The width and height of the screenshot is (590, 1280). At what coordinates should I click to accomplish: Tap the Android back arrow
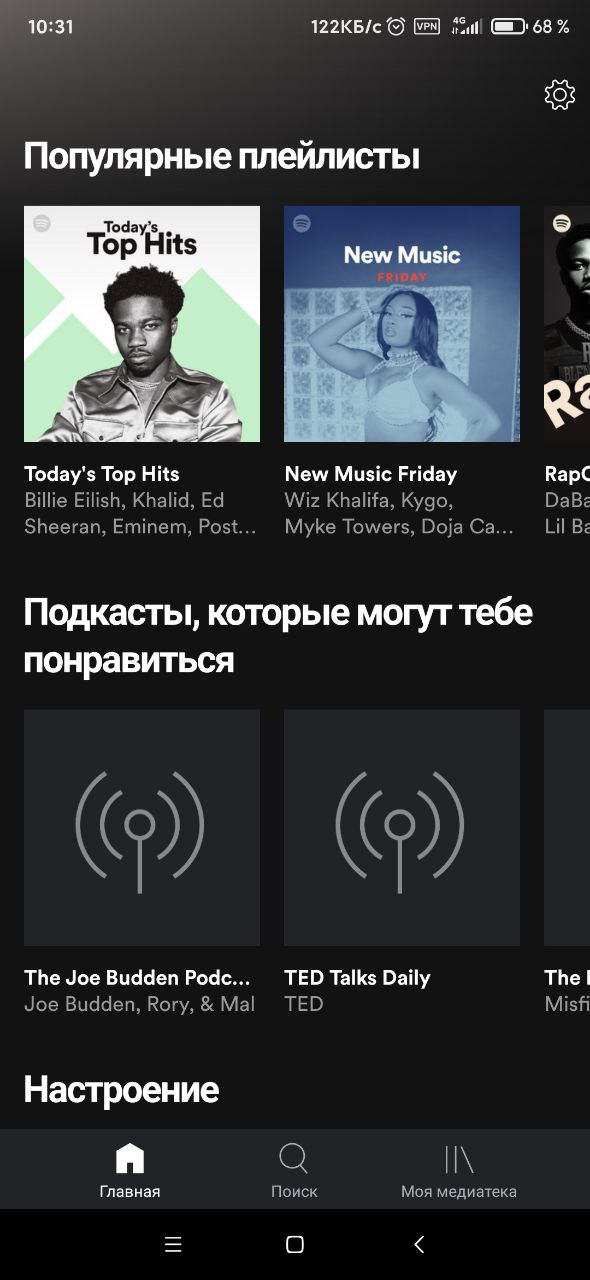pyautogui.click(x=419, y=1244)
